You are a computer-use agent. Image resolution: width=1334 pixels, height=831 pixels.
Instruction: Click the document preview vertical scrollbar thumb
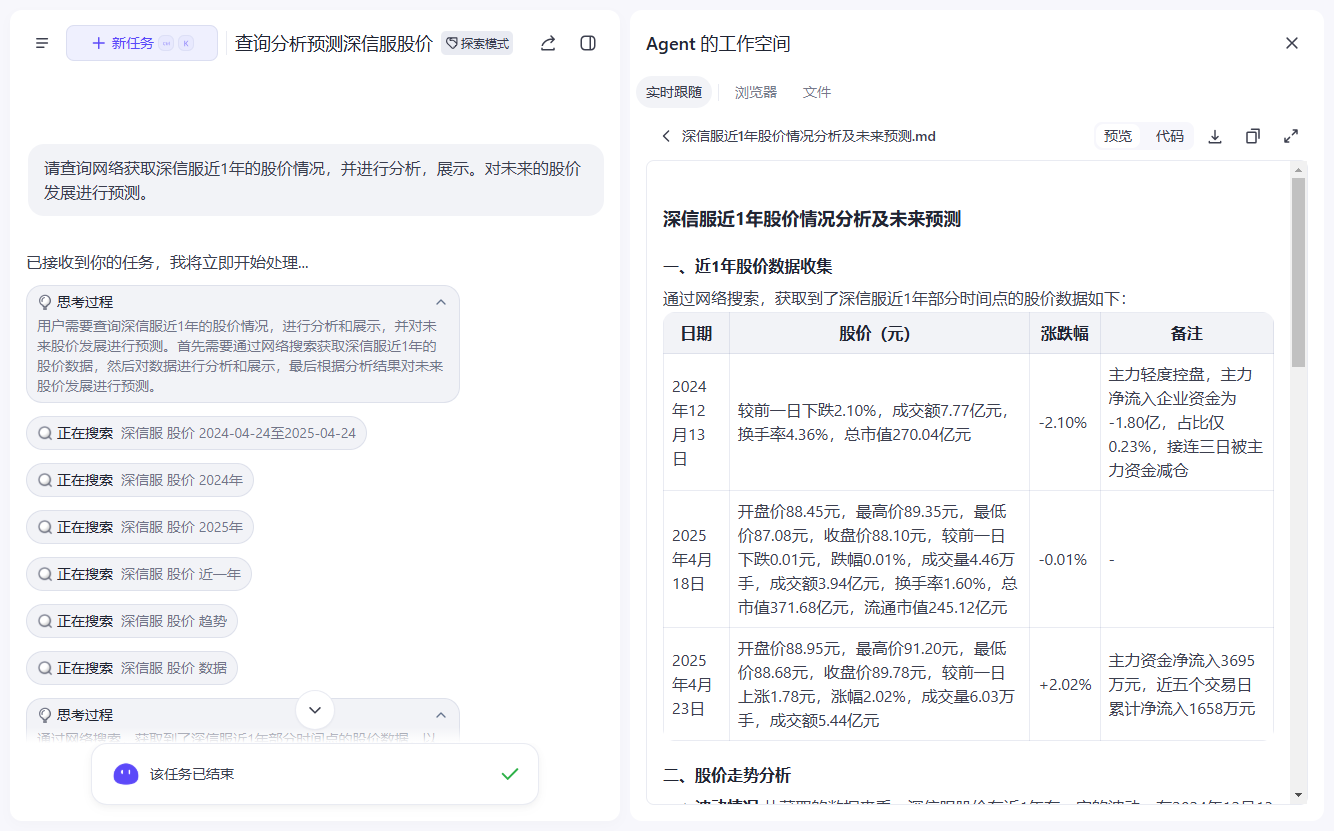click(1298, 272)
